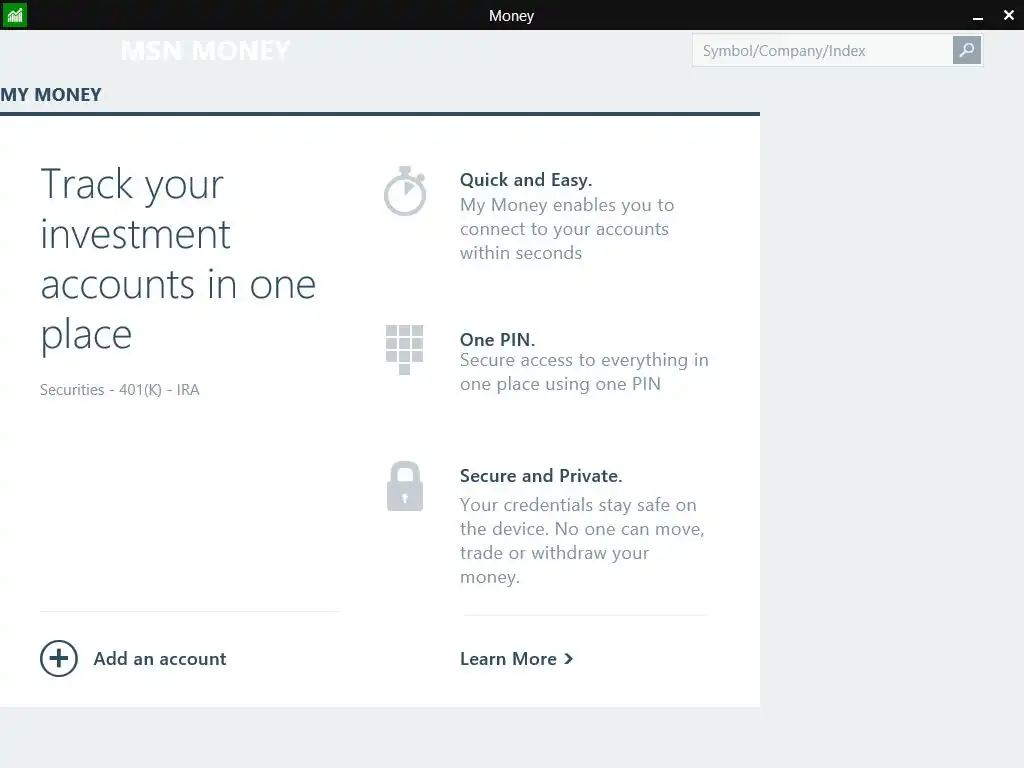Click 'Your credentials stay safe' description
Image resolution: width=1024 pixels, height=768 pixels.
[582, 541]
